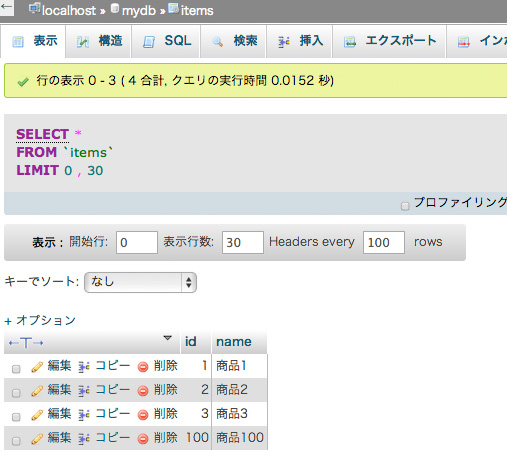
Task: Select the checkbox for row id 1
Action: tap(16, 369)
